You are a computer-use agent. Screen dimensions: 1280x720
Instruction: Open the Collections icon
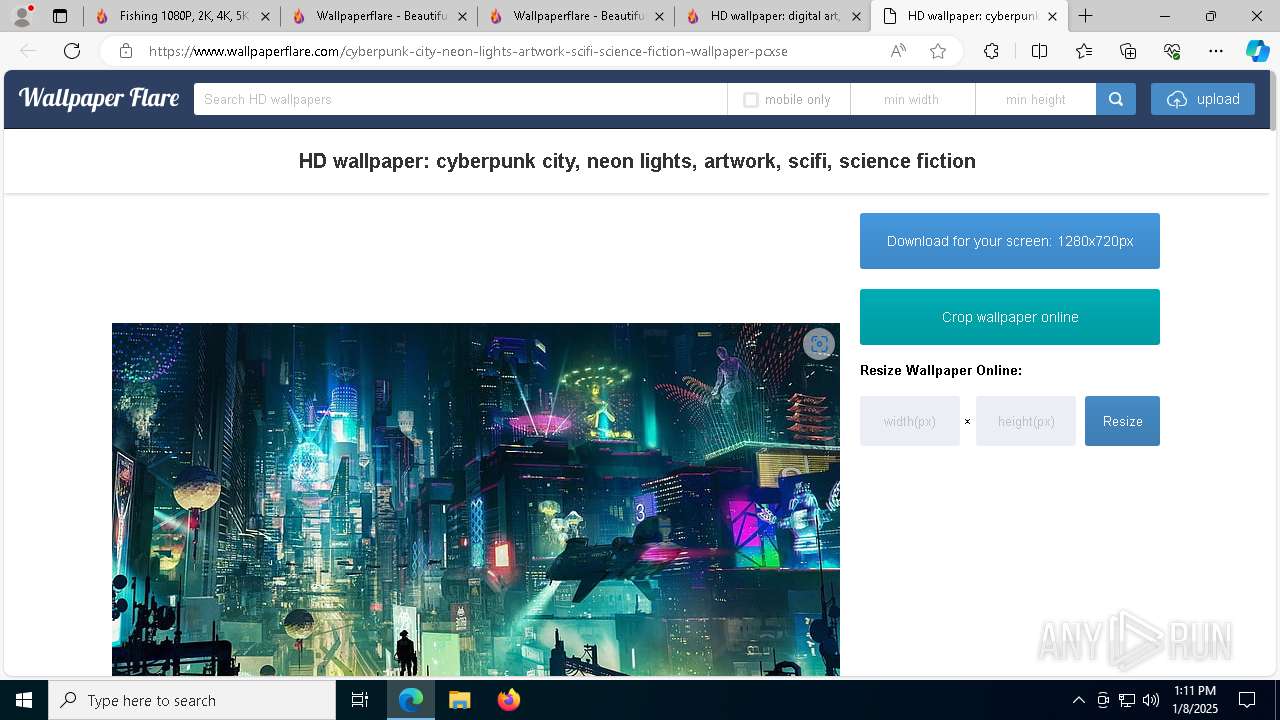[x=1128, y=51]
